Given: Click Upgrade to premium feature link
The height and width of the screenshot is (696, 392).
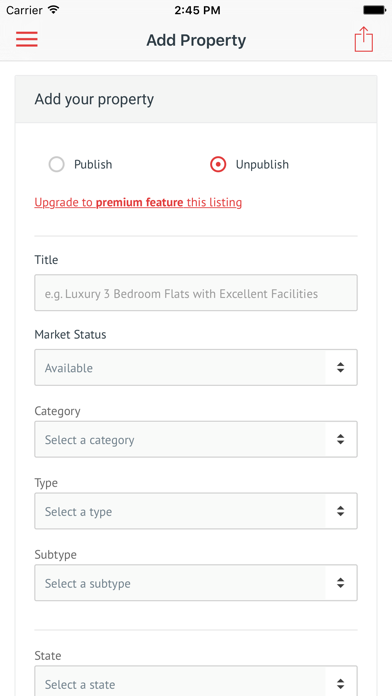Looking at the screenshot, I should click(x=138, y=203).
